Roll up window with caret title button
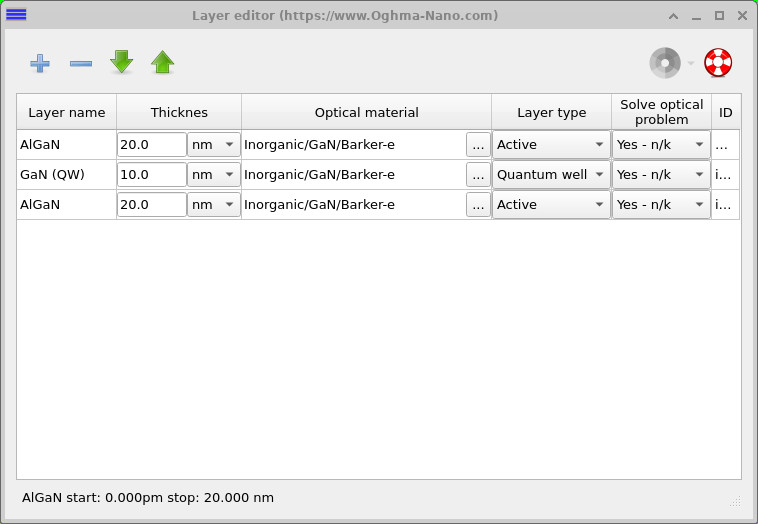758x524 pixels. [673, 16]
